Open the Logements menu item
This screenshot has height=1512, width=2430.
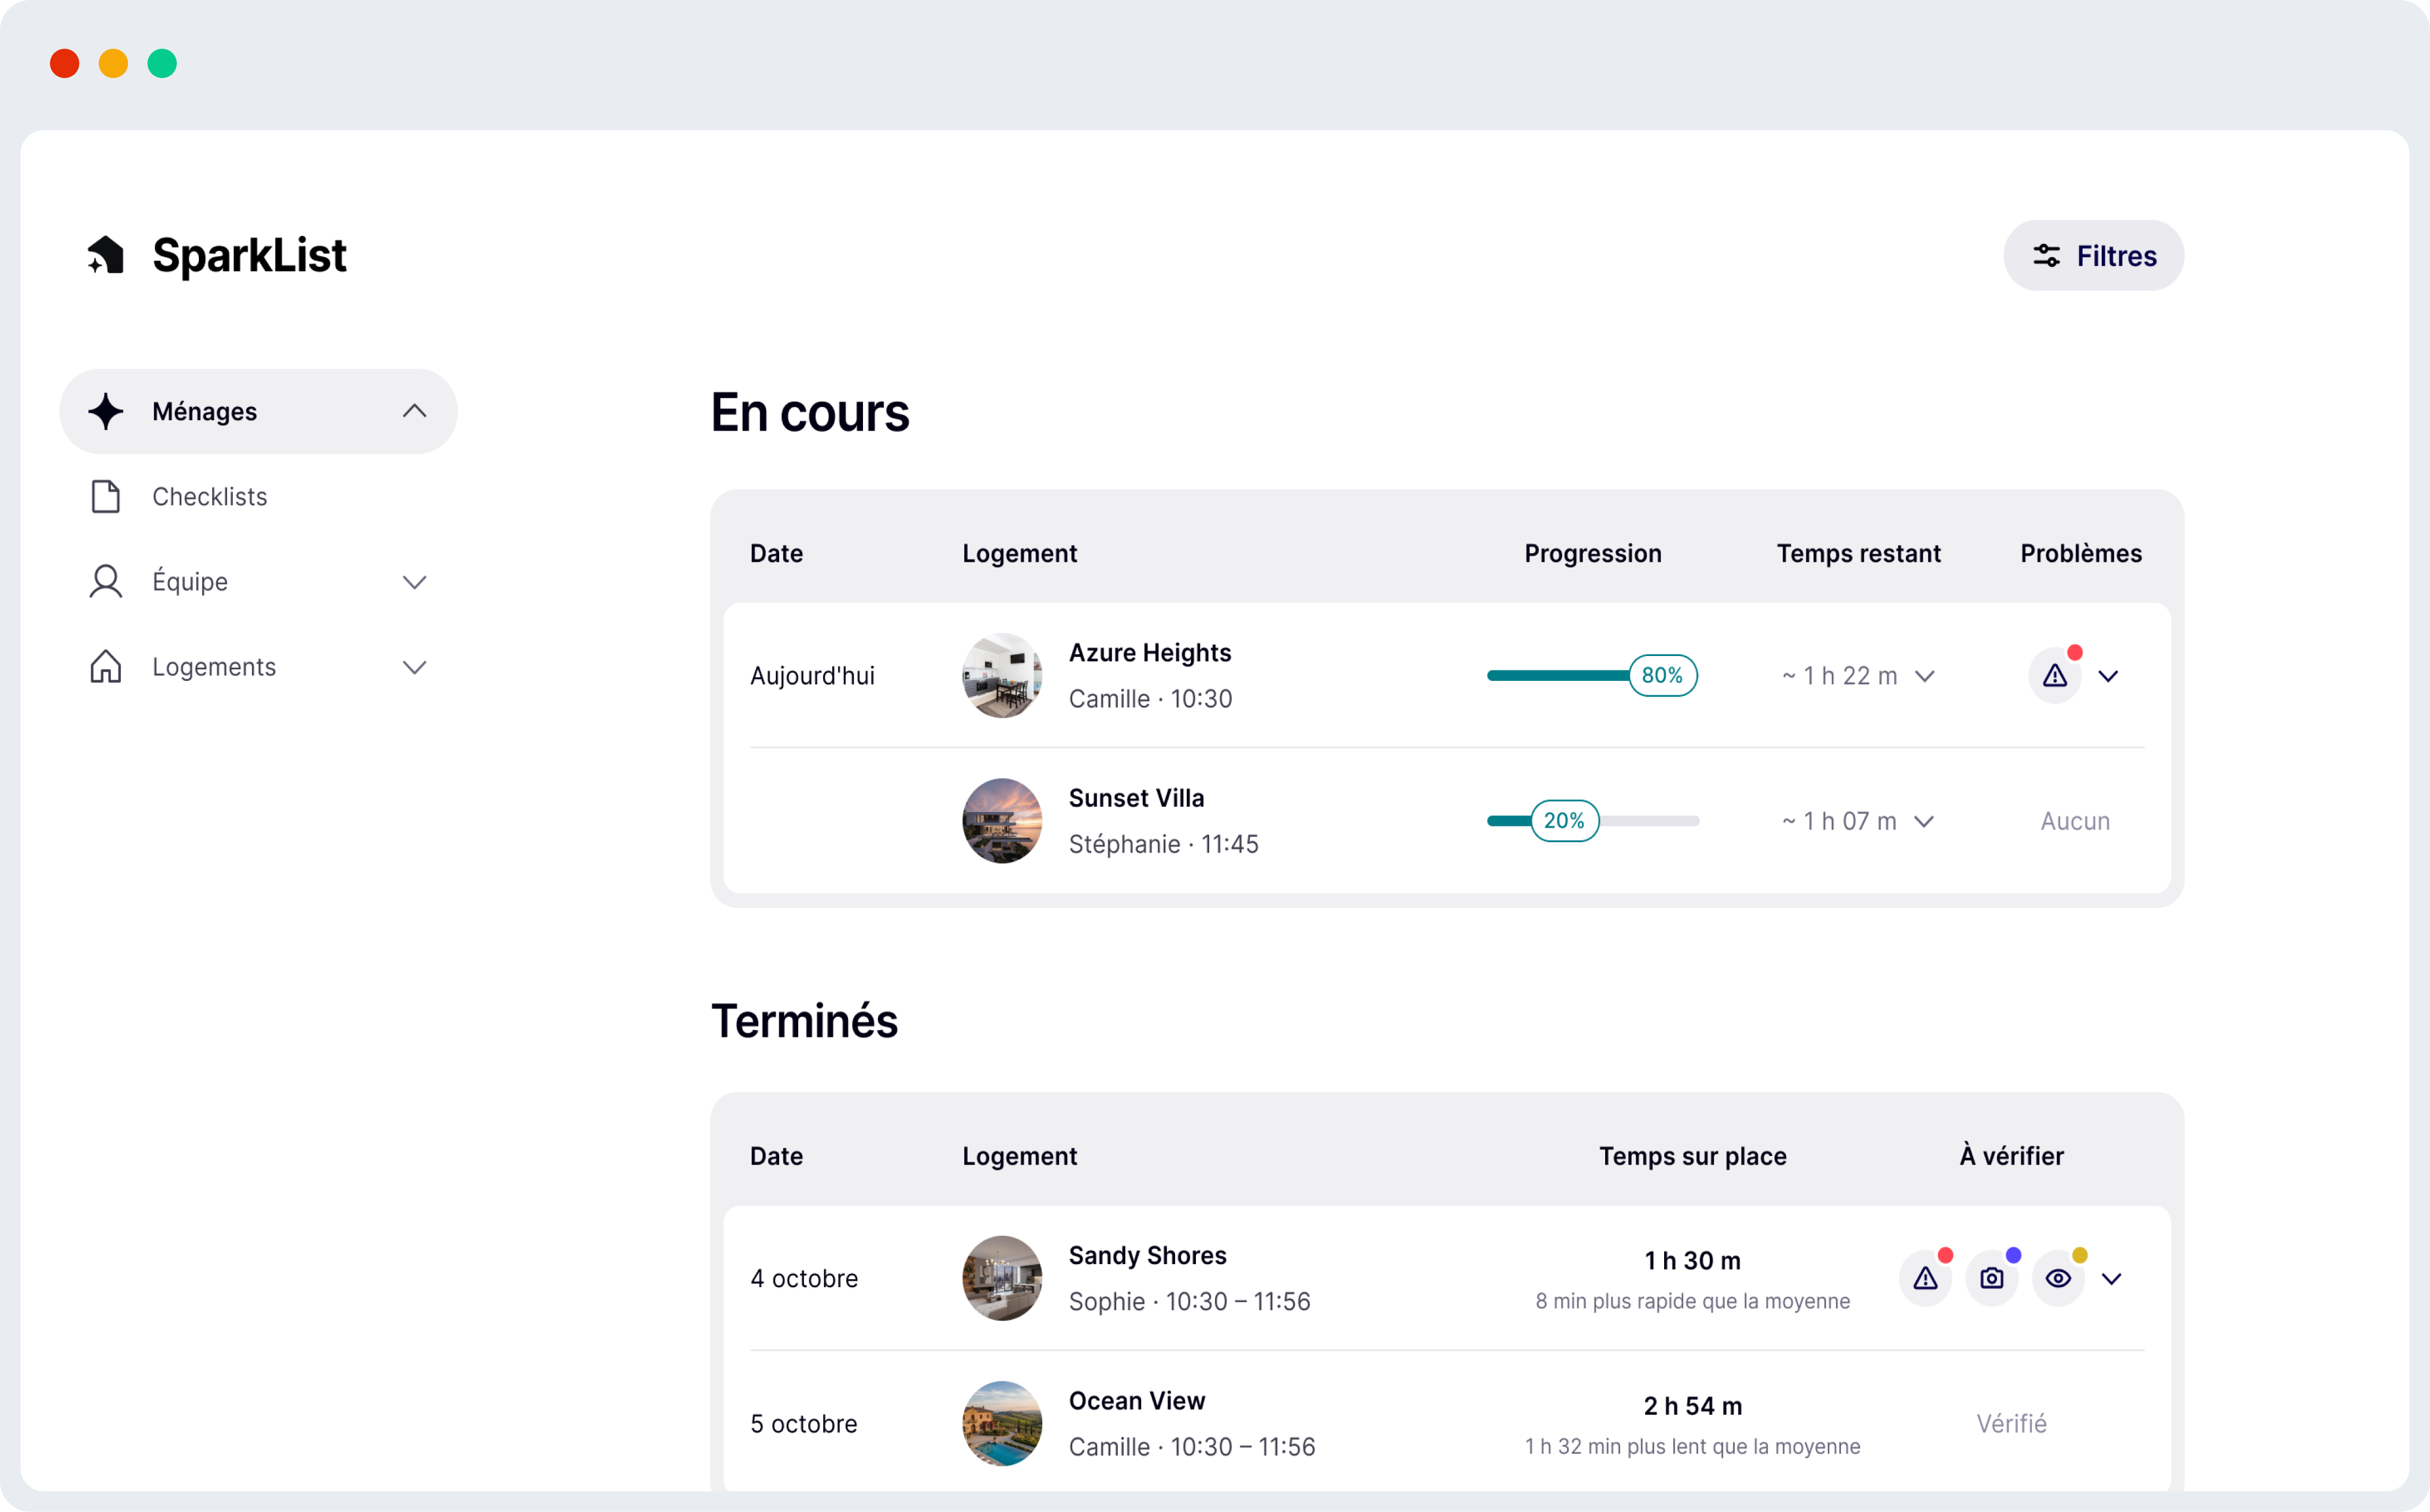[258, 666]
